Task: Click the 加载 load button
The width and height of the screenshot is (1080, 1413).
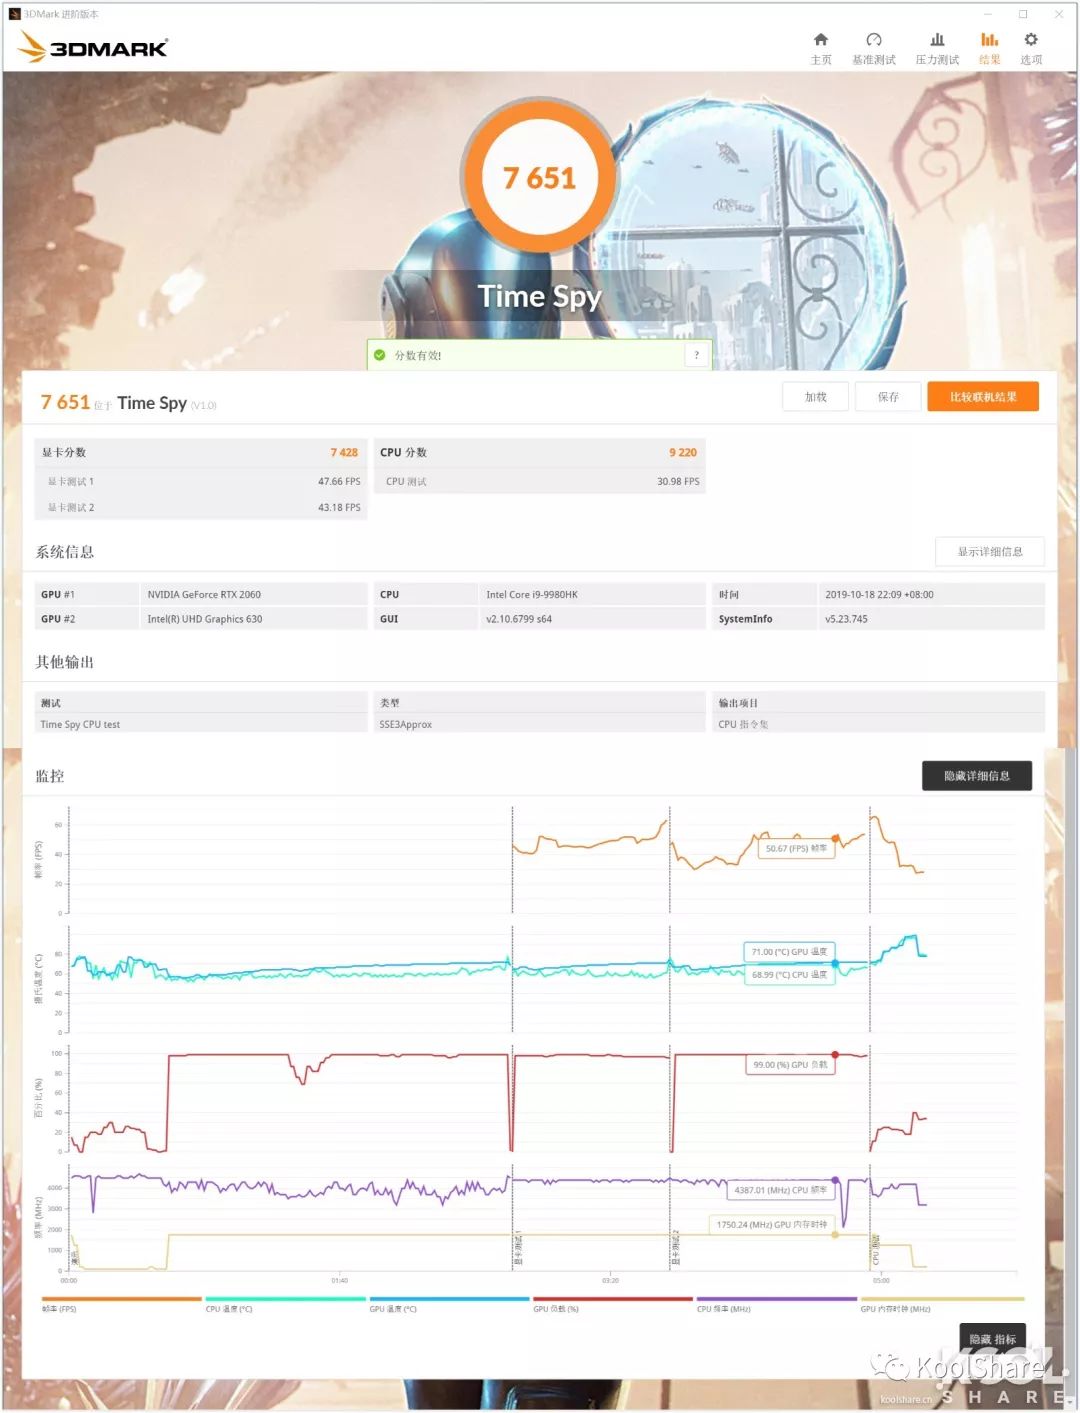Action: point(816,397)
